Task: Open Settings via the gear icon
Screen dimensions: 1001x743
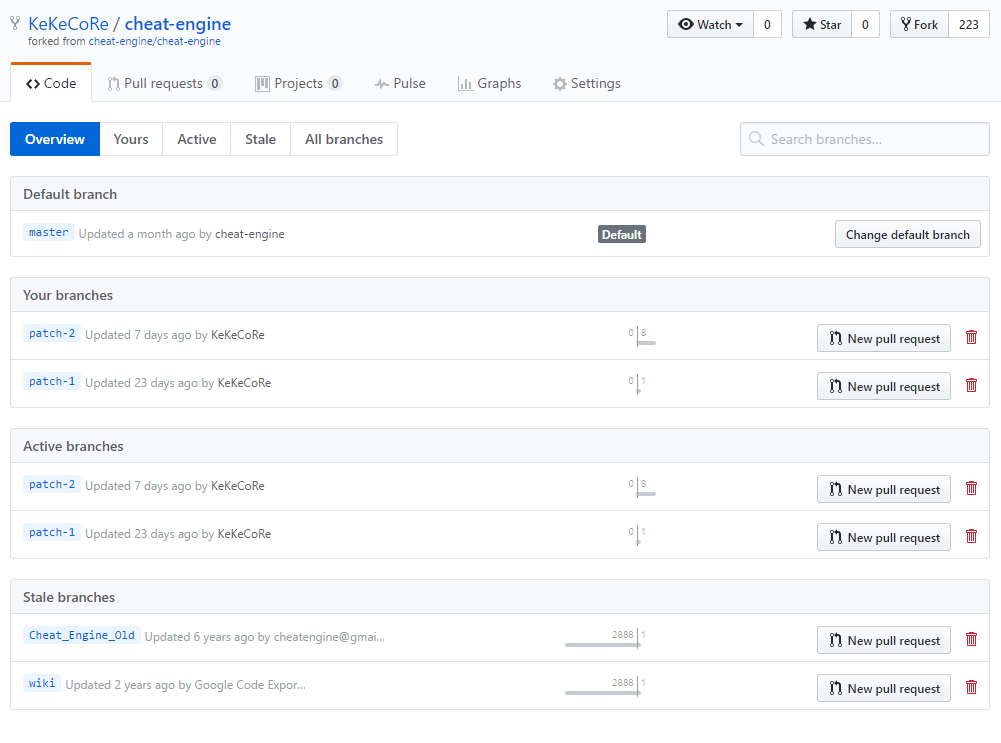Action: [x=559, y=83]
